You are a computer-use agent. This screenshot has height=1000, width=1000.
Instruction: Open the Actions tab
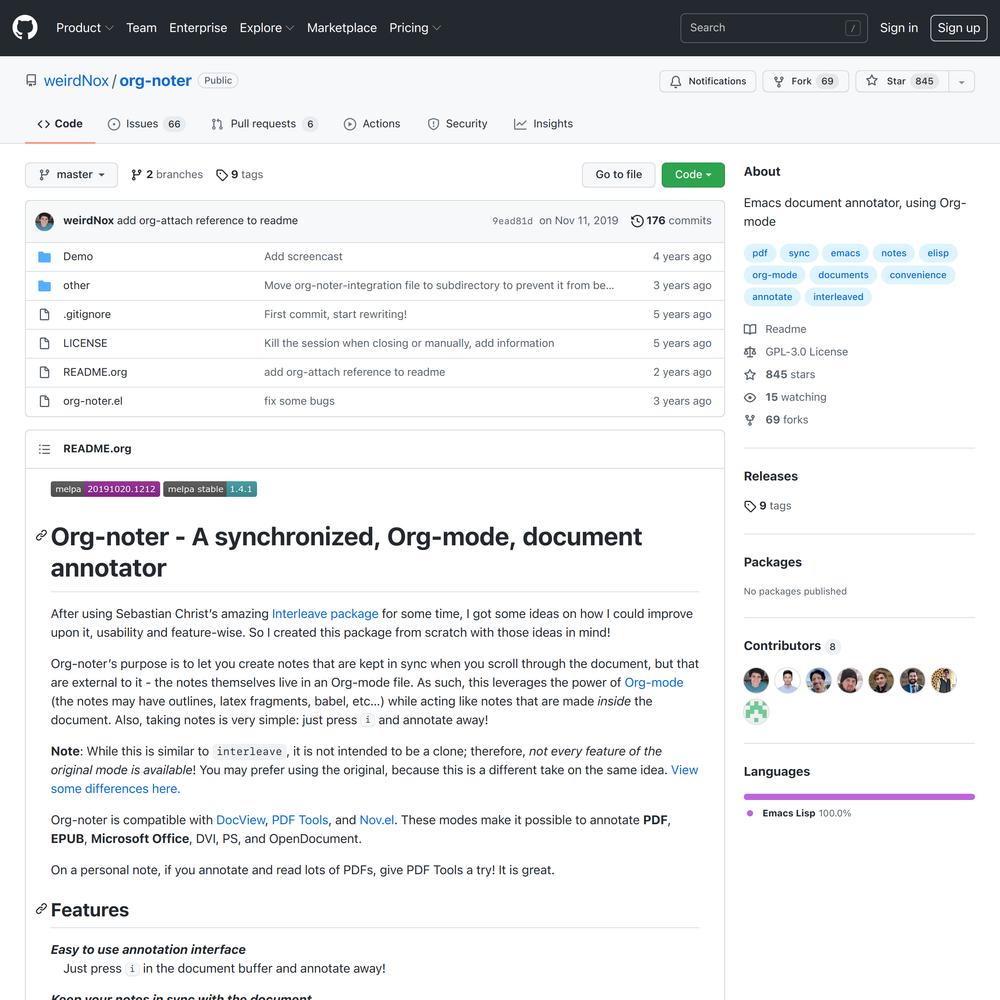click(372, 124)
